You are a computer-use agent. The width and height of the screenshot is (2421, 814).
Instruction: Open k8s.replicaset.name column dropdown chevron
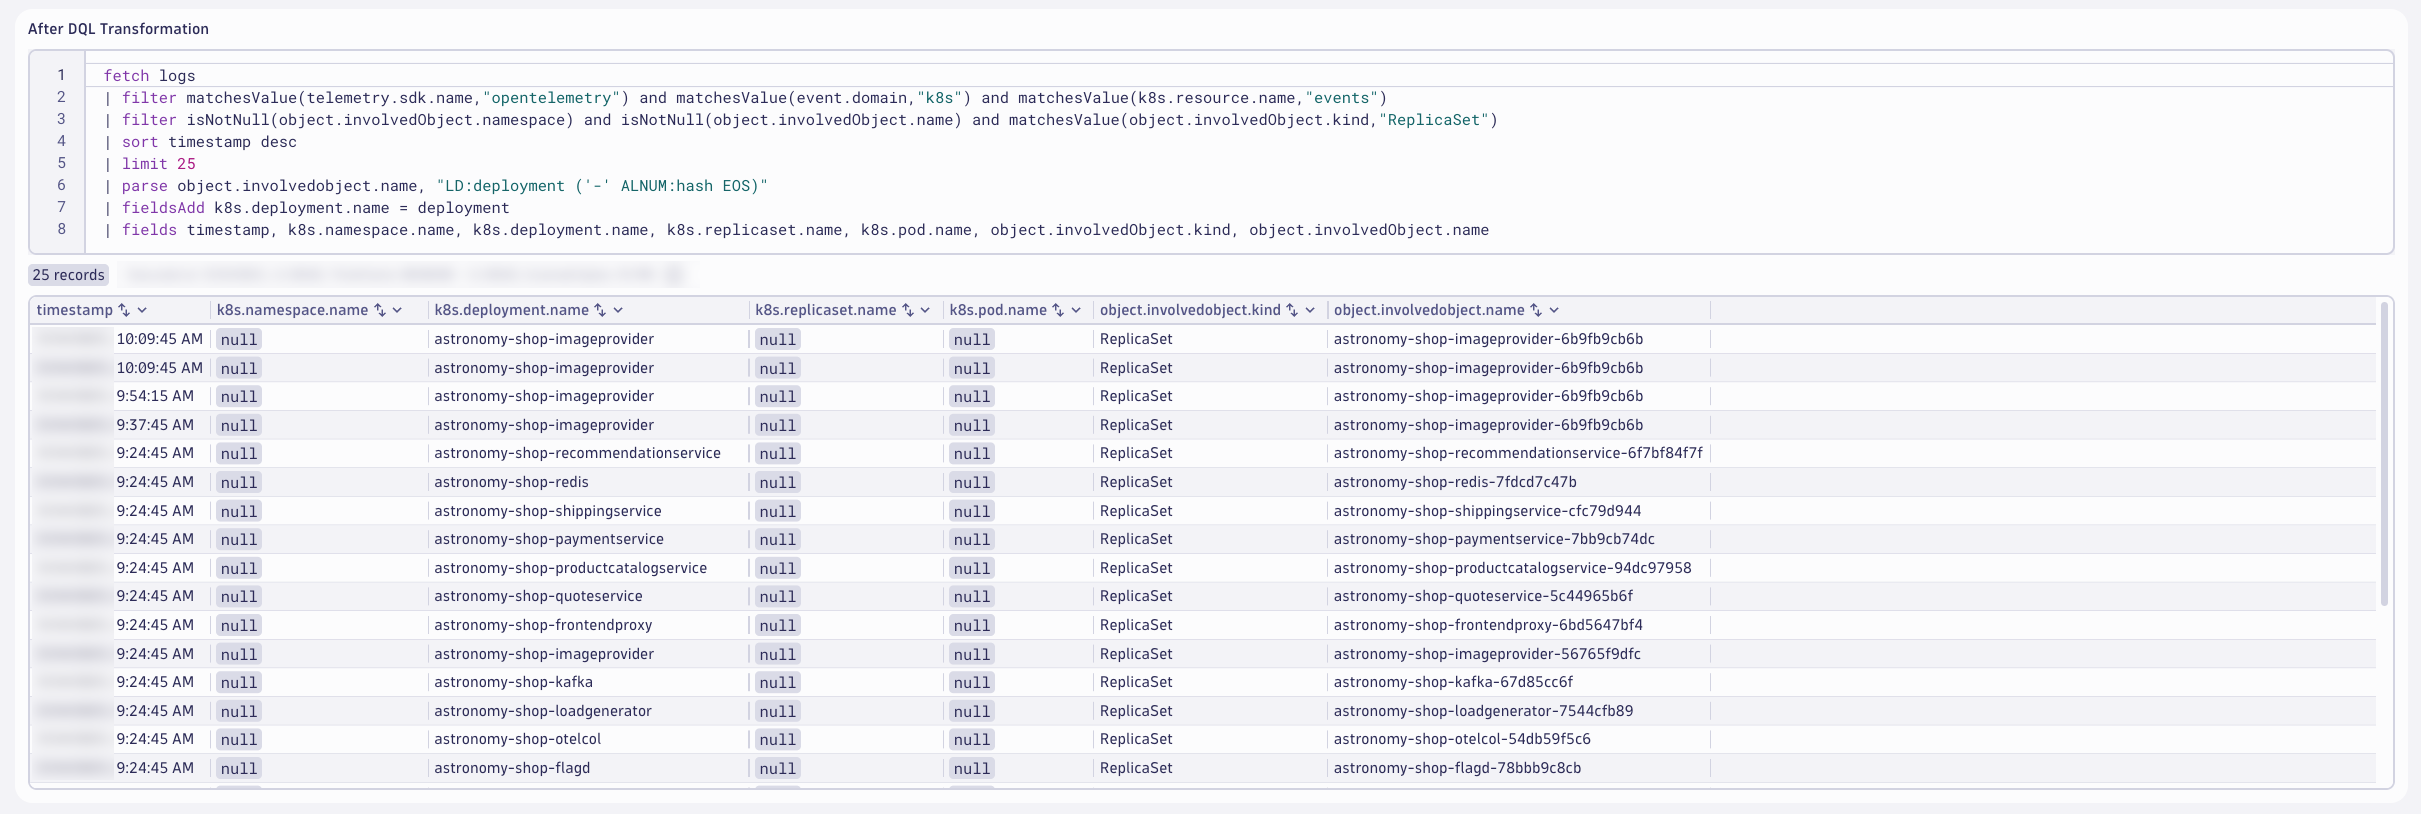925,310
